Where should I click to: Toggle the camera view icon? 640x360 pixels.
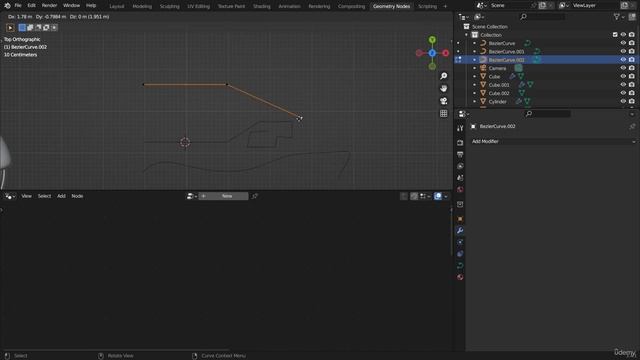pyautogui.click(x=444, y=101)
